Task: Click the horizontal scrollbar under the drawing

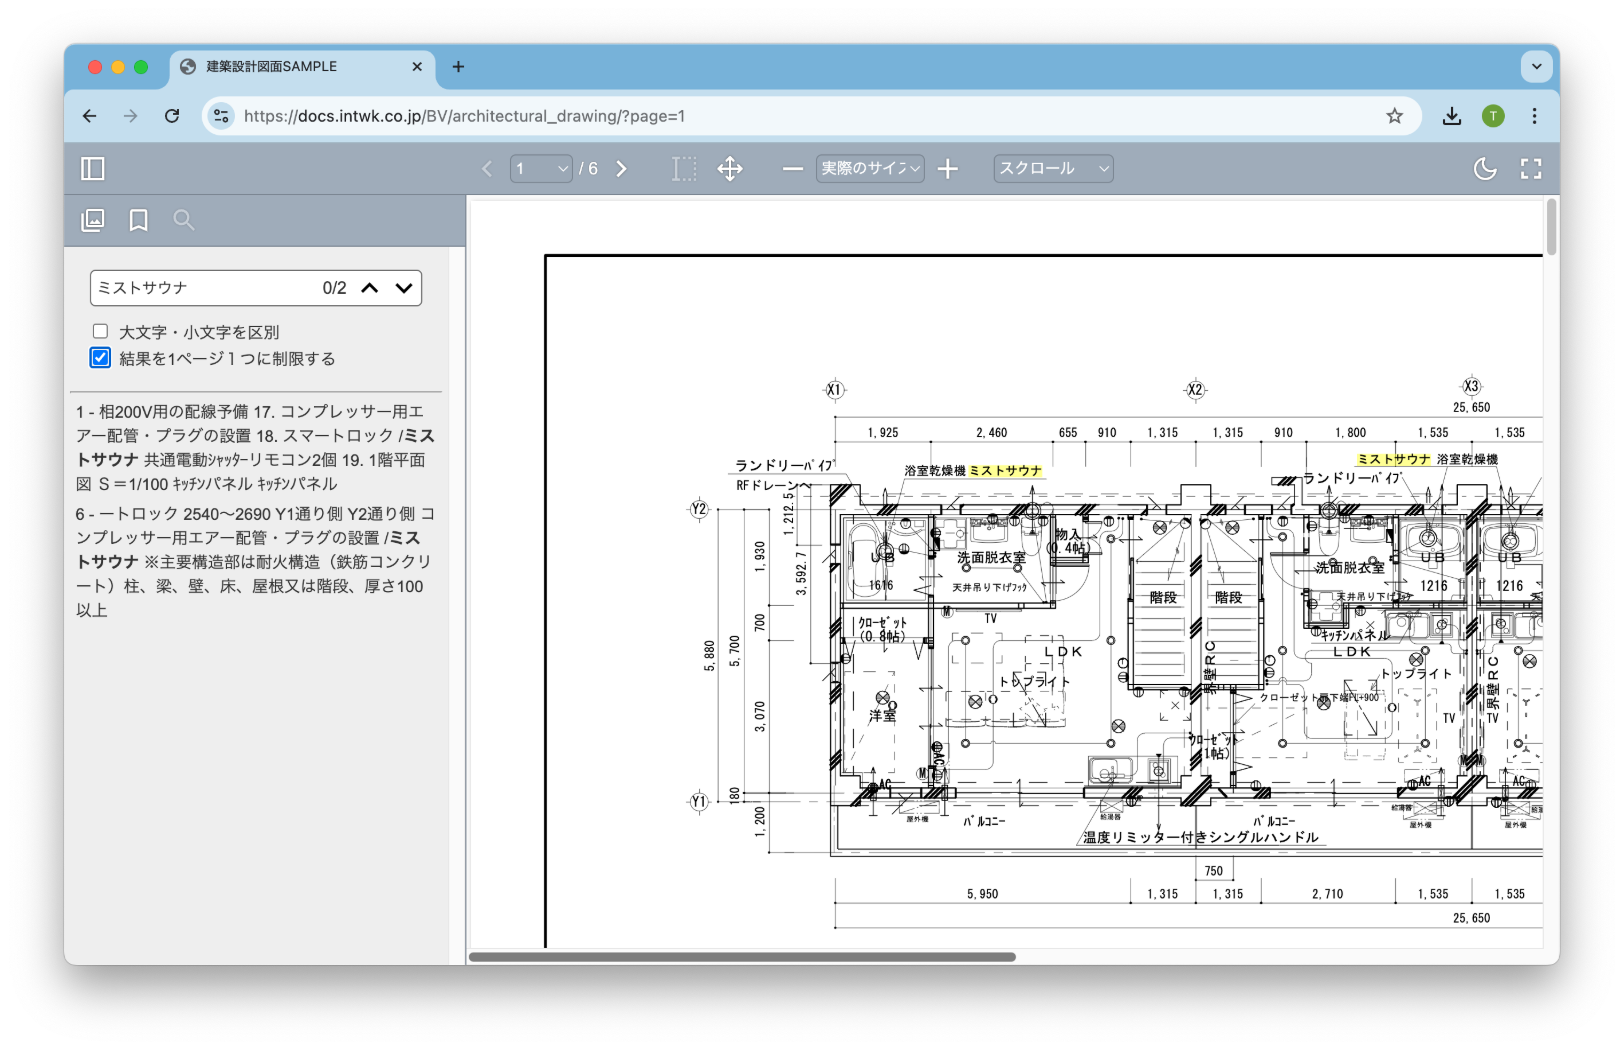Action: pyautogui.click(x=742, y=957)
